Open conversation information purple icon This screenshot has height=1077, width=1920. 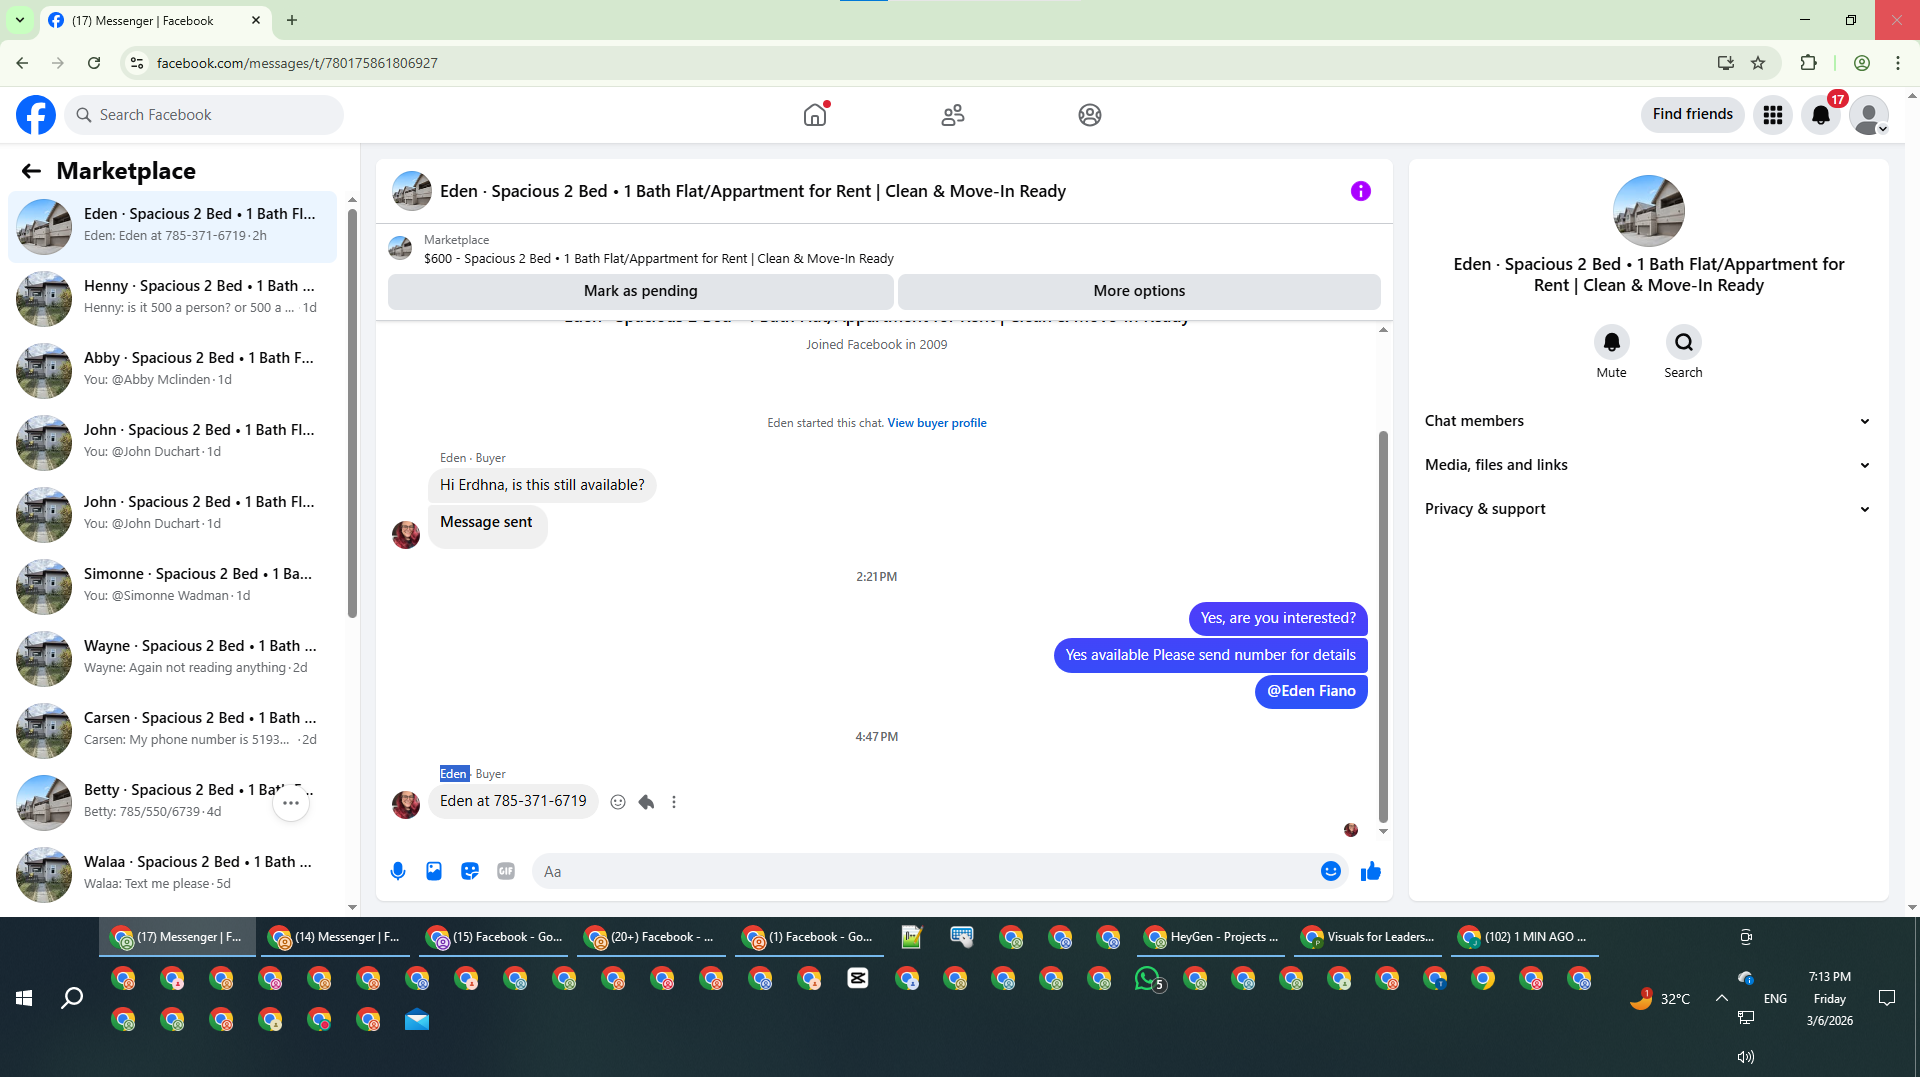point(1360,191)
